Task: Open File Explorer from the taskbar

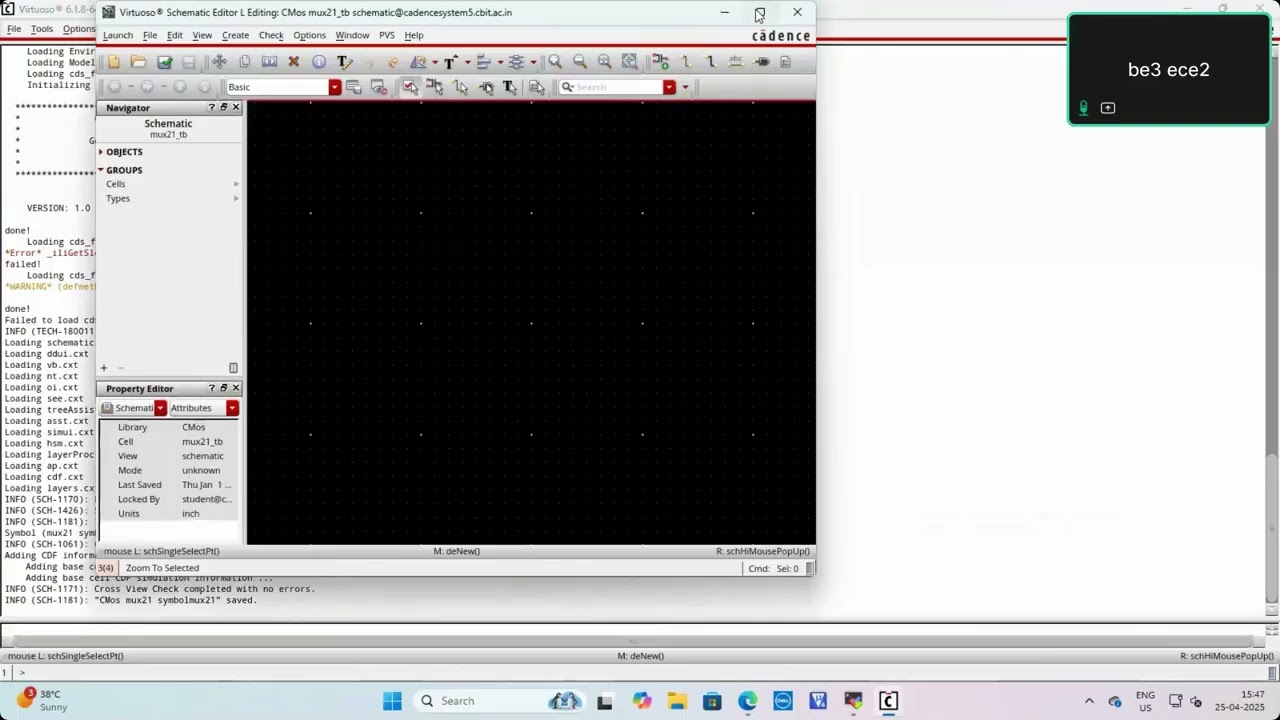Action: [676, 701]
